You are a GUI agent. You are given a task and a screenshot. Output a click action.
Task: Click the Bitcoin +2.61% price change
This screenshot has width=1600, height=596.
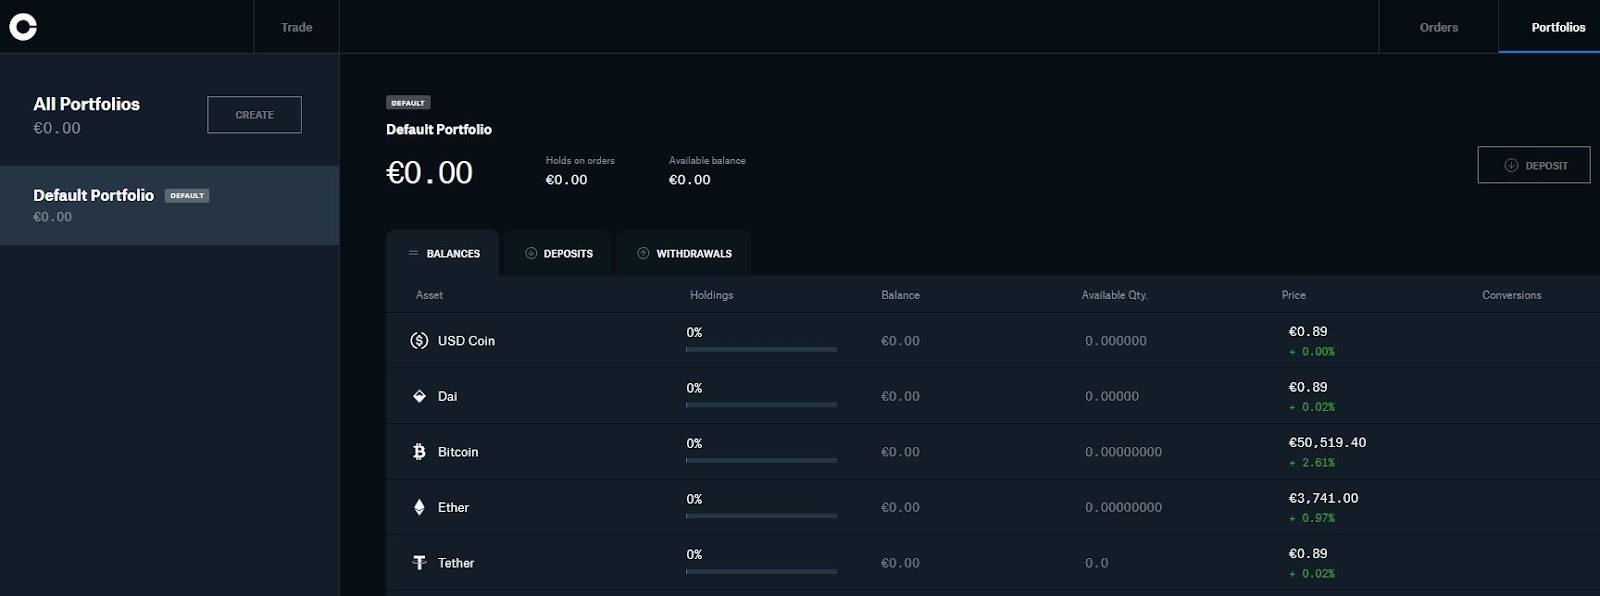click(x=1312, y=463)
